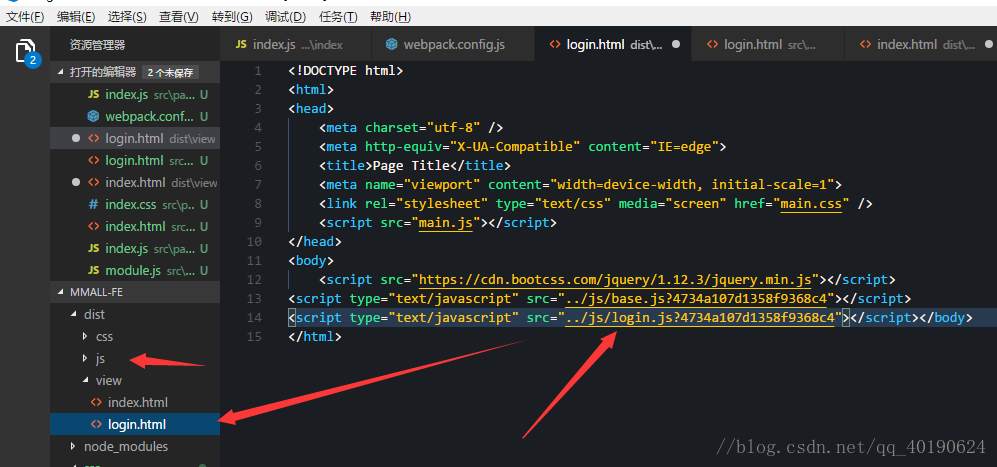Open 查看(V) menu
The image size is (997, 467).
tap(179, 17)
